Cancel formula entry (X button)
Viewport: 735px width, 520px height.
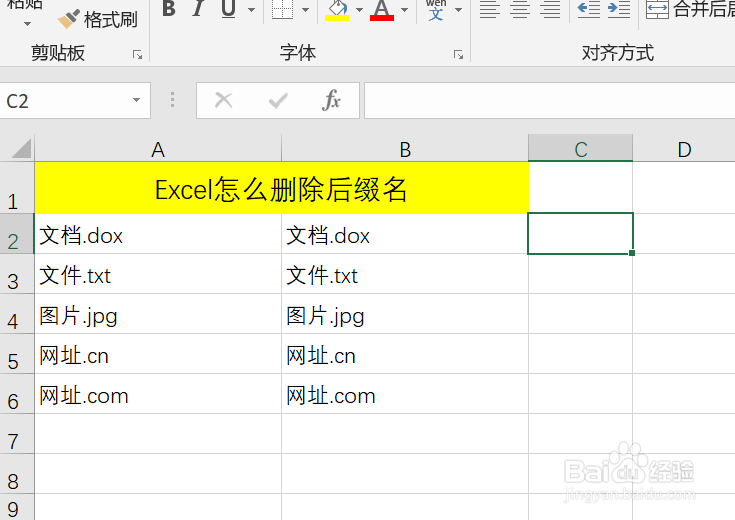224,100
